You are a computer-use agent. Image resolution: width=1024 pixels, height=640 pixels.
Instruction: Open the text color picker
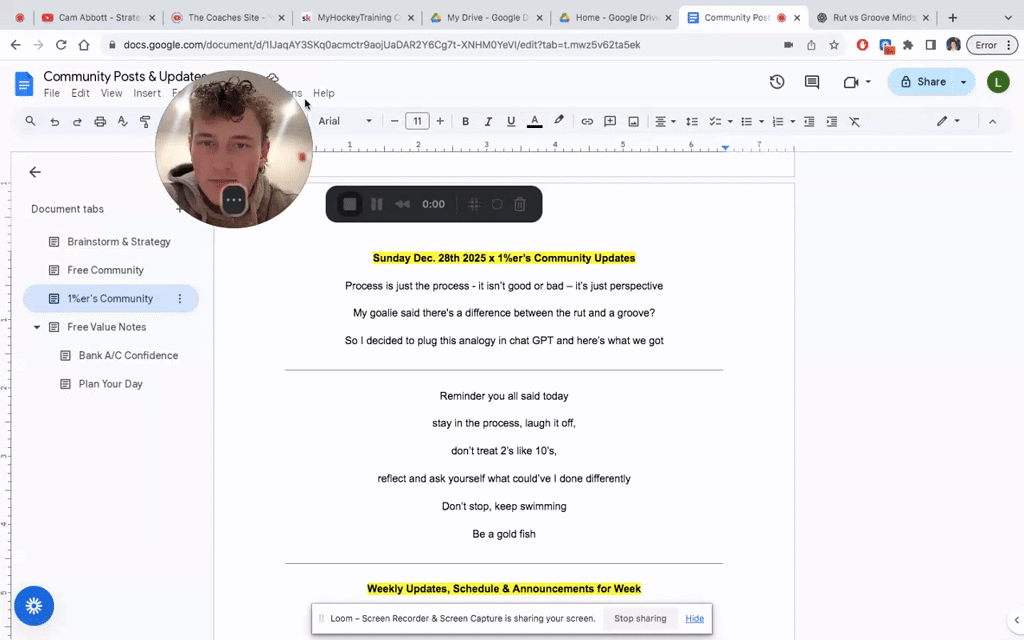534,121
